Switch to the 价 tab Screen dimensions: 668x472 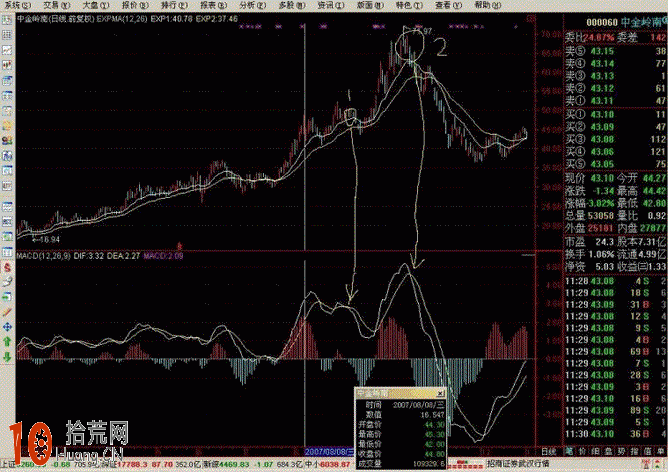pyautogui.click(x=582, y=451)
